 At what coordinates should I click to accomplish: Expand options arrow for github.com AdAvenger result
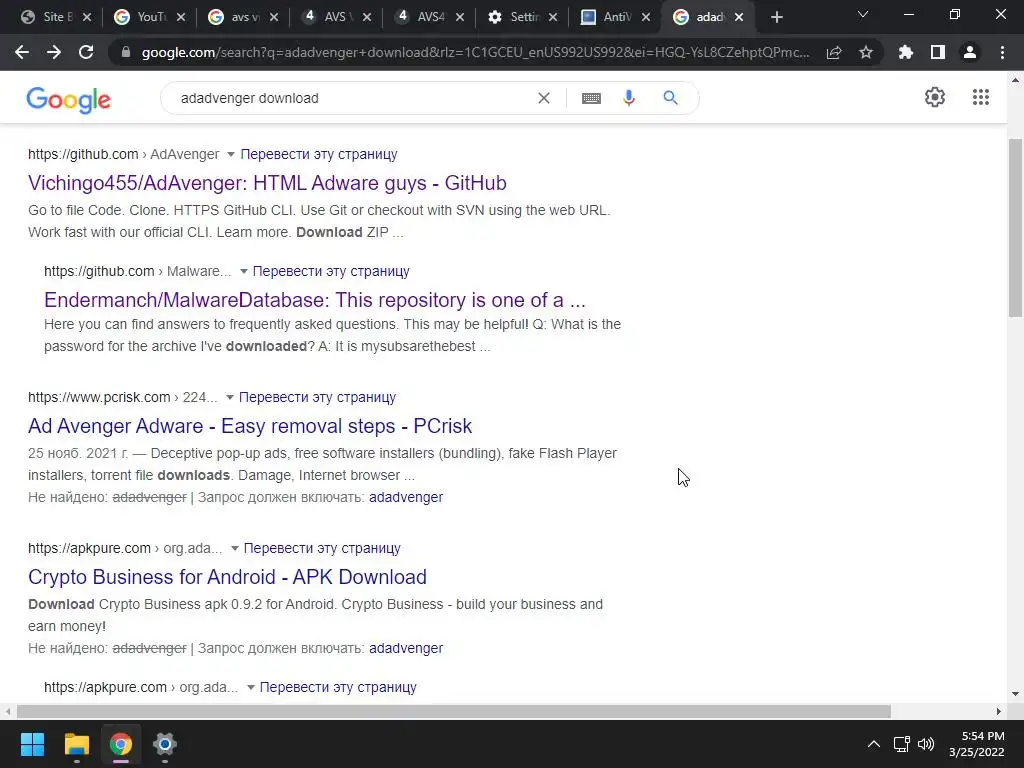231,155
